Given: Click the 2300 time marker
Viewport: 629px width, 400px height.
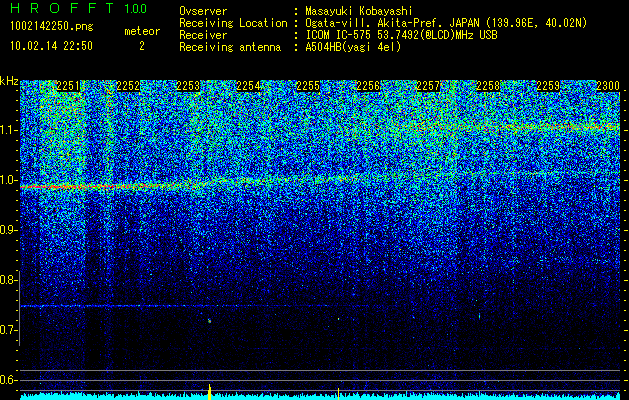Looking at the screenshot, I should (x=608, y=86).
